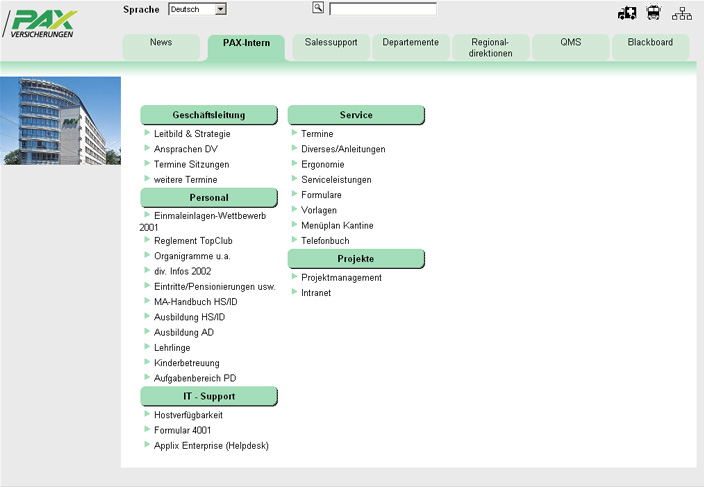Screen dimensions: 704x487
Task: Open Organigramme u.a. link
Action: [x=192, y=256]
